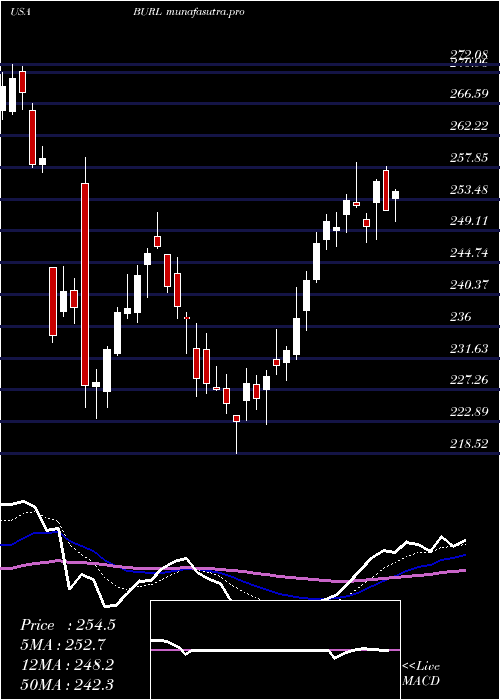Click the 231.63 price level label
The image size is (500, 700).
tap(467, 348)
